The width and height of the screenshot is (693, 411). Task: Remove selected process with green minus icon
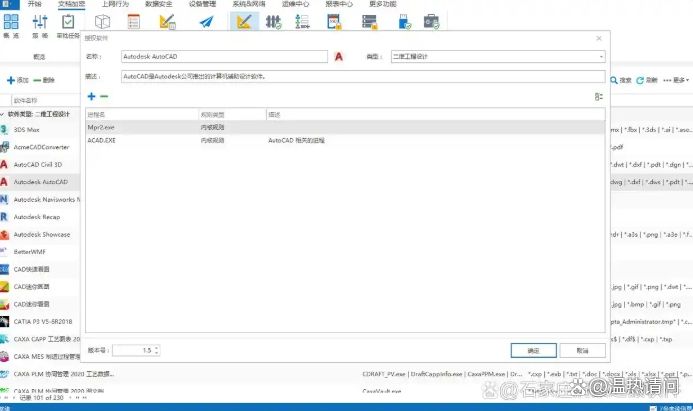[104, 96]
